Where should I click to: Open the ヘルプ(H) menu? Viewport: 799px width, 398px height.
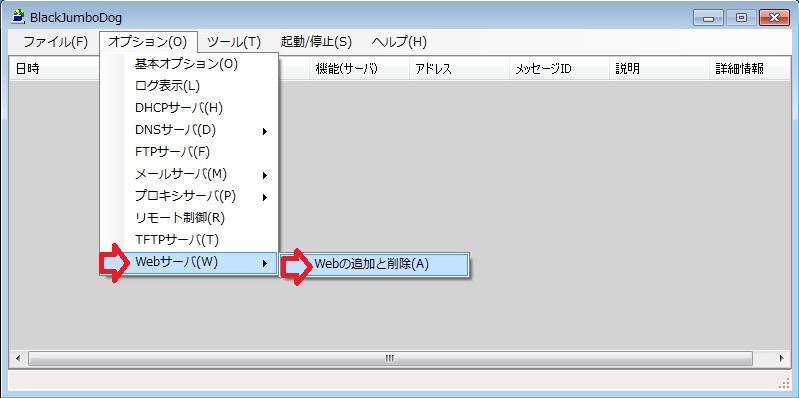click(399, 42)
